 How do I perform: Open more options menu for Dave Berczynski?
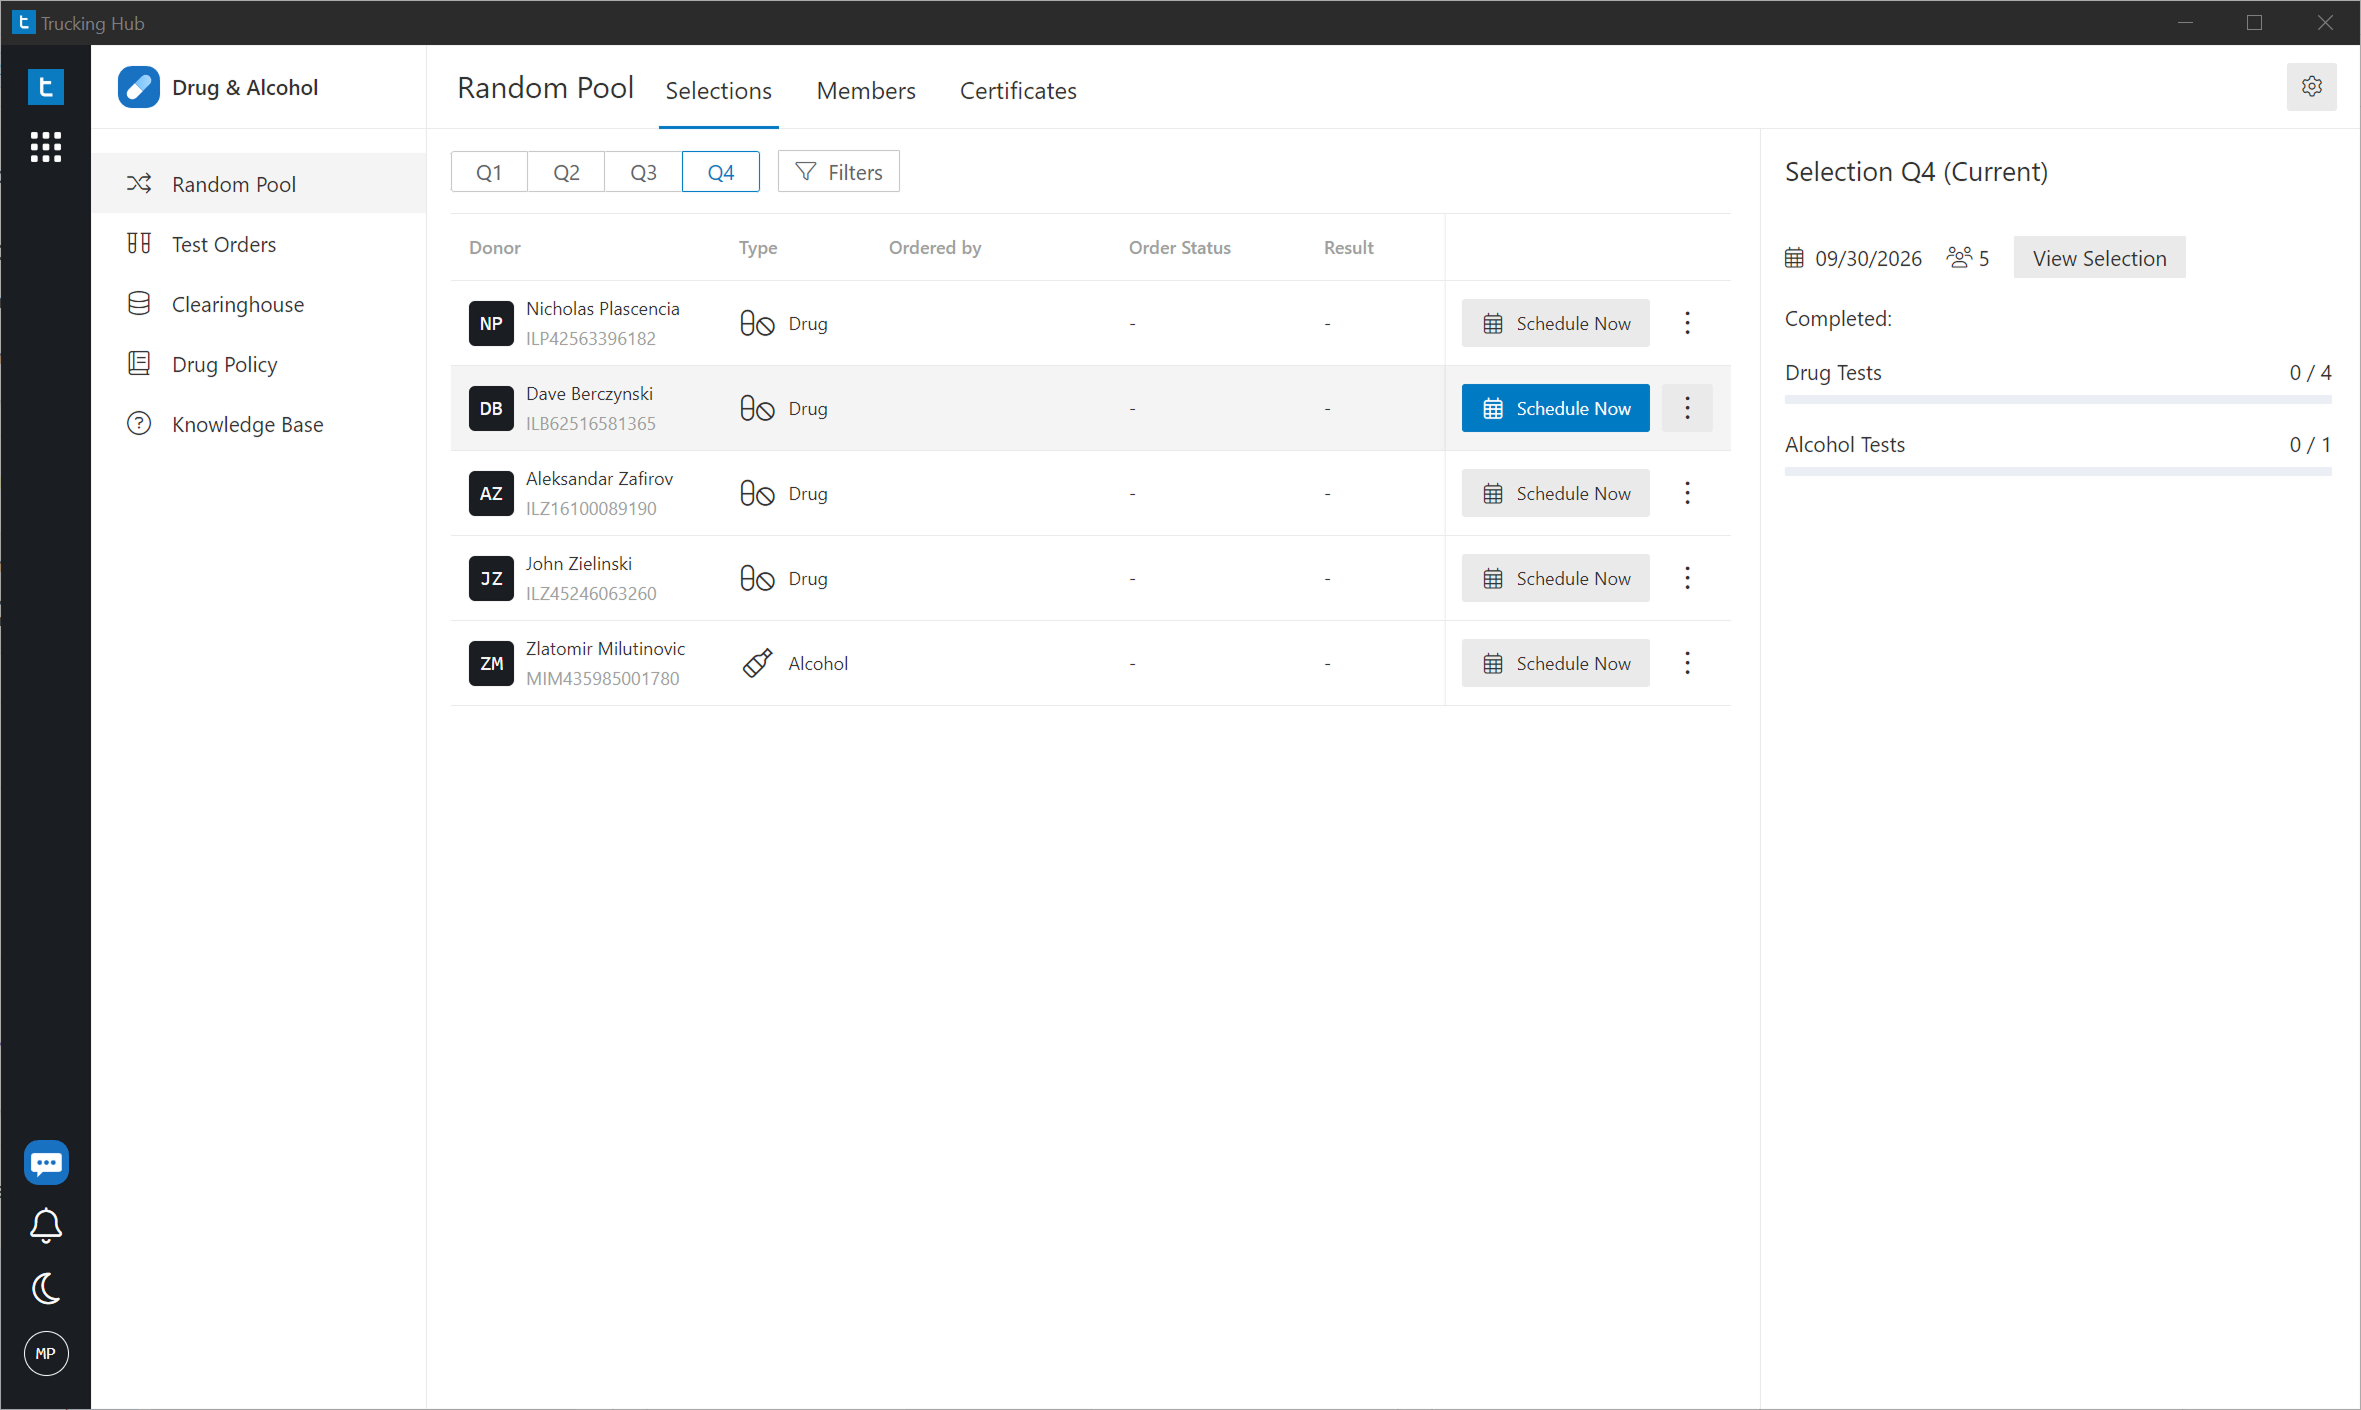pyautogui.click(x=1687, y=408)
